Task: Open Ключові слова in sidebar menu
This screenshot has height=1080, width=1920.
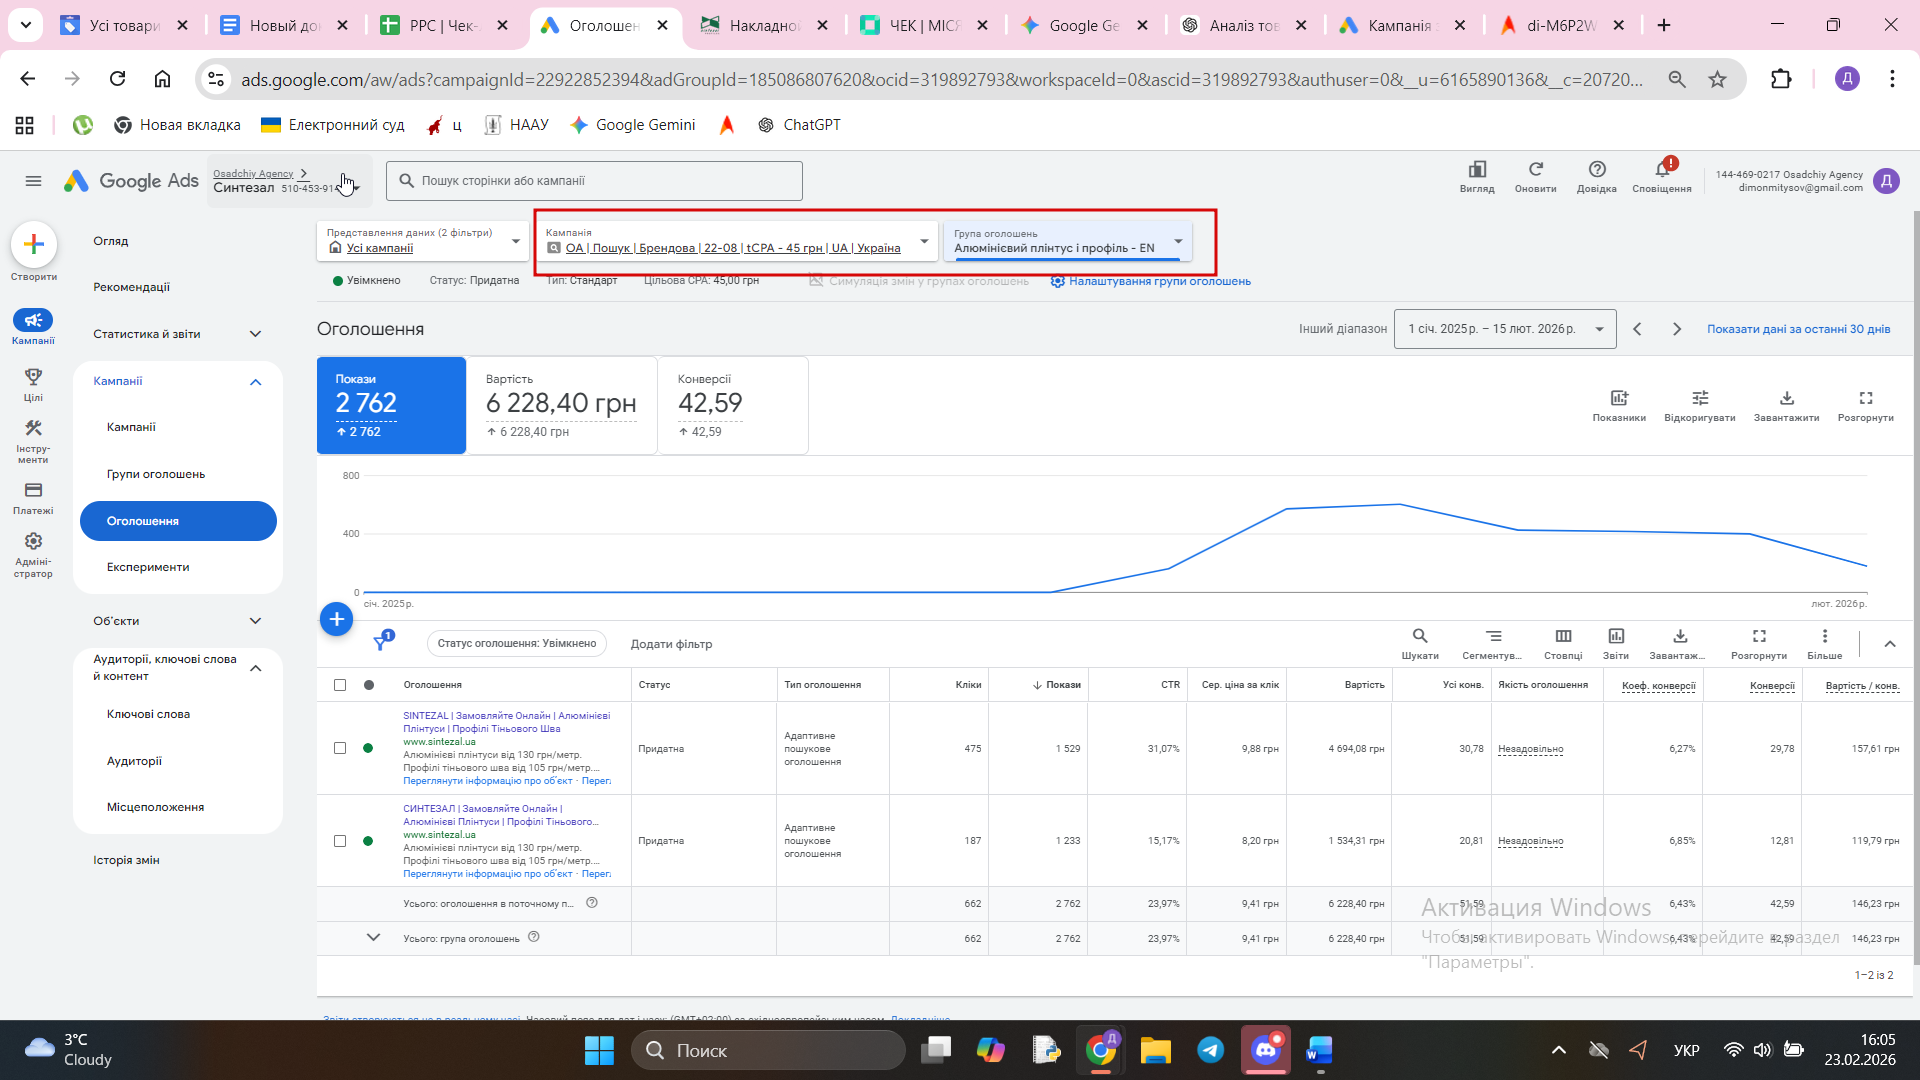Action: (x=148, y=714)
